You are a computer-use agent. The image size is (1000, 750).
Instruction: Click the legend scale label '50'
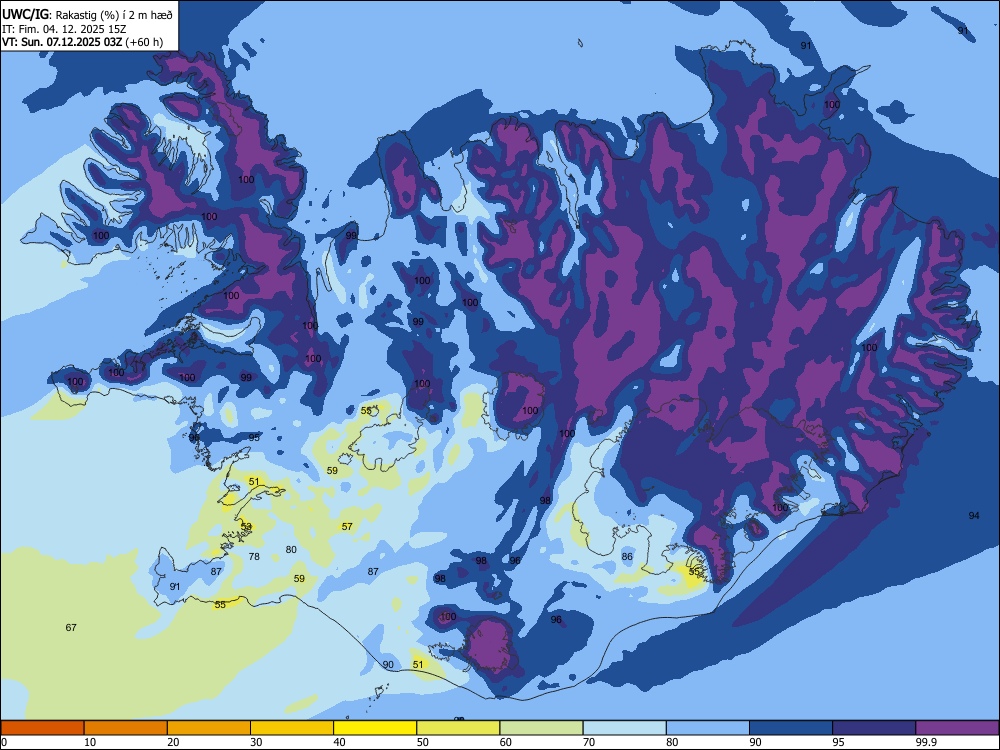[422, 742]
